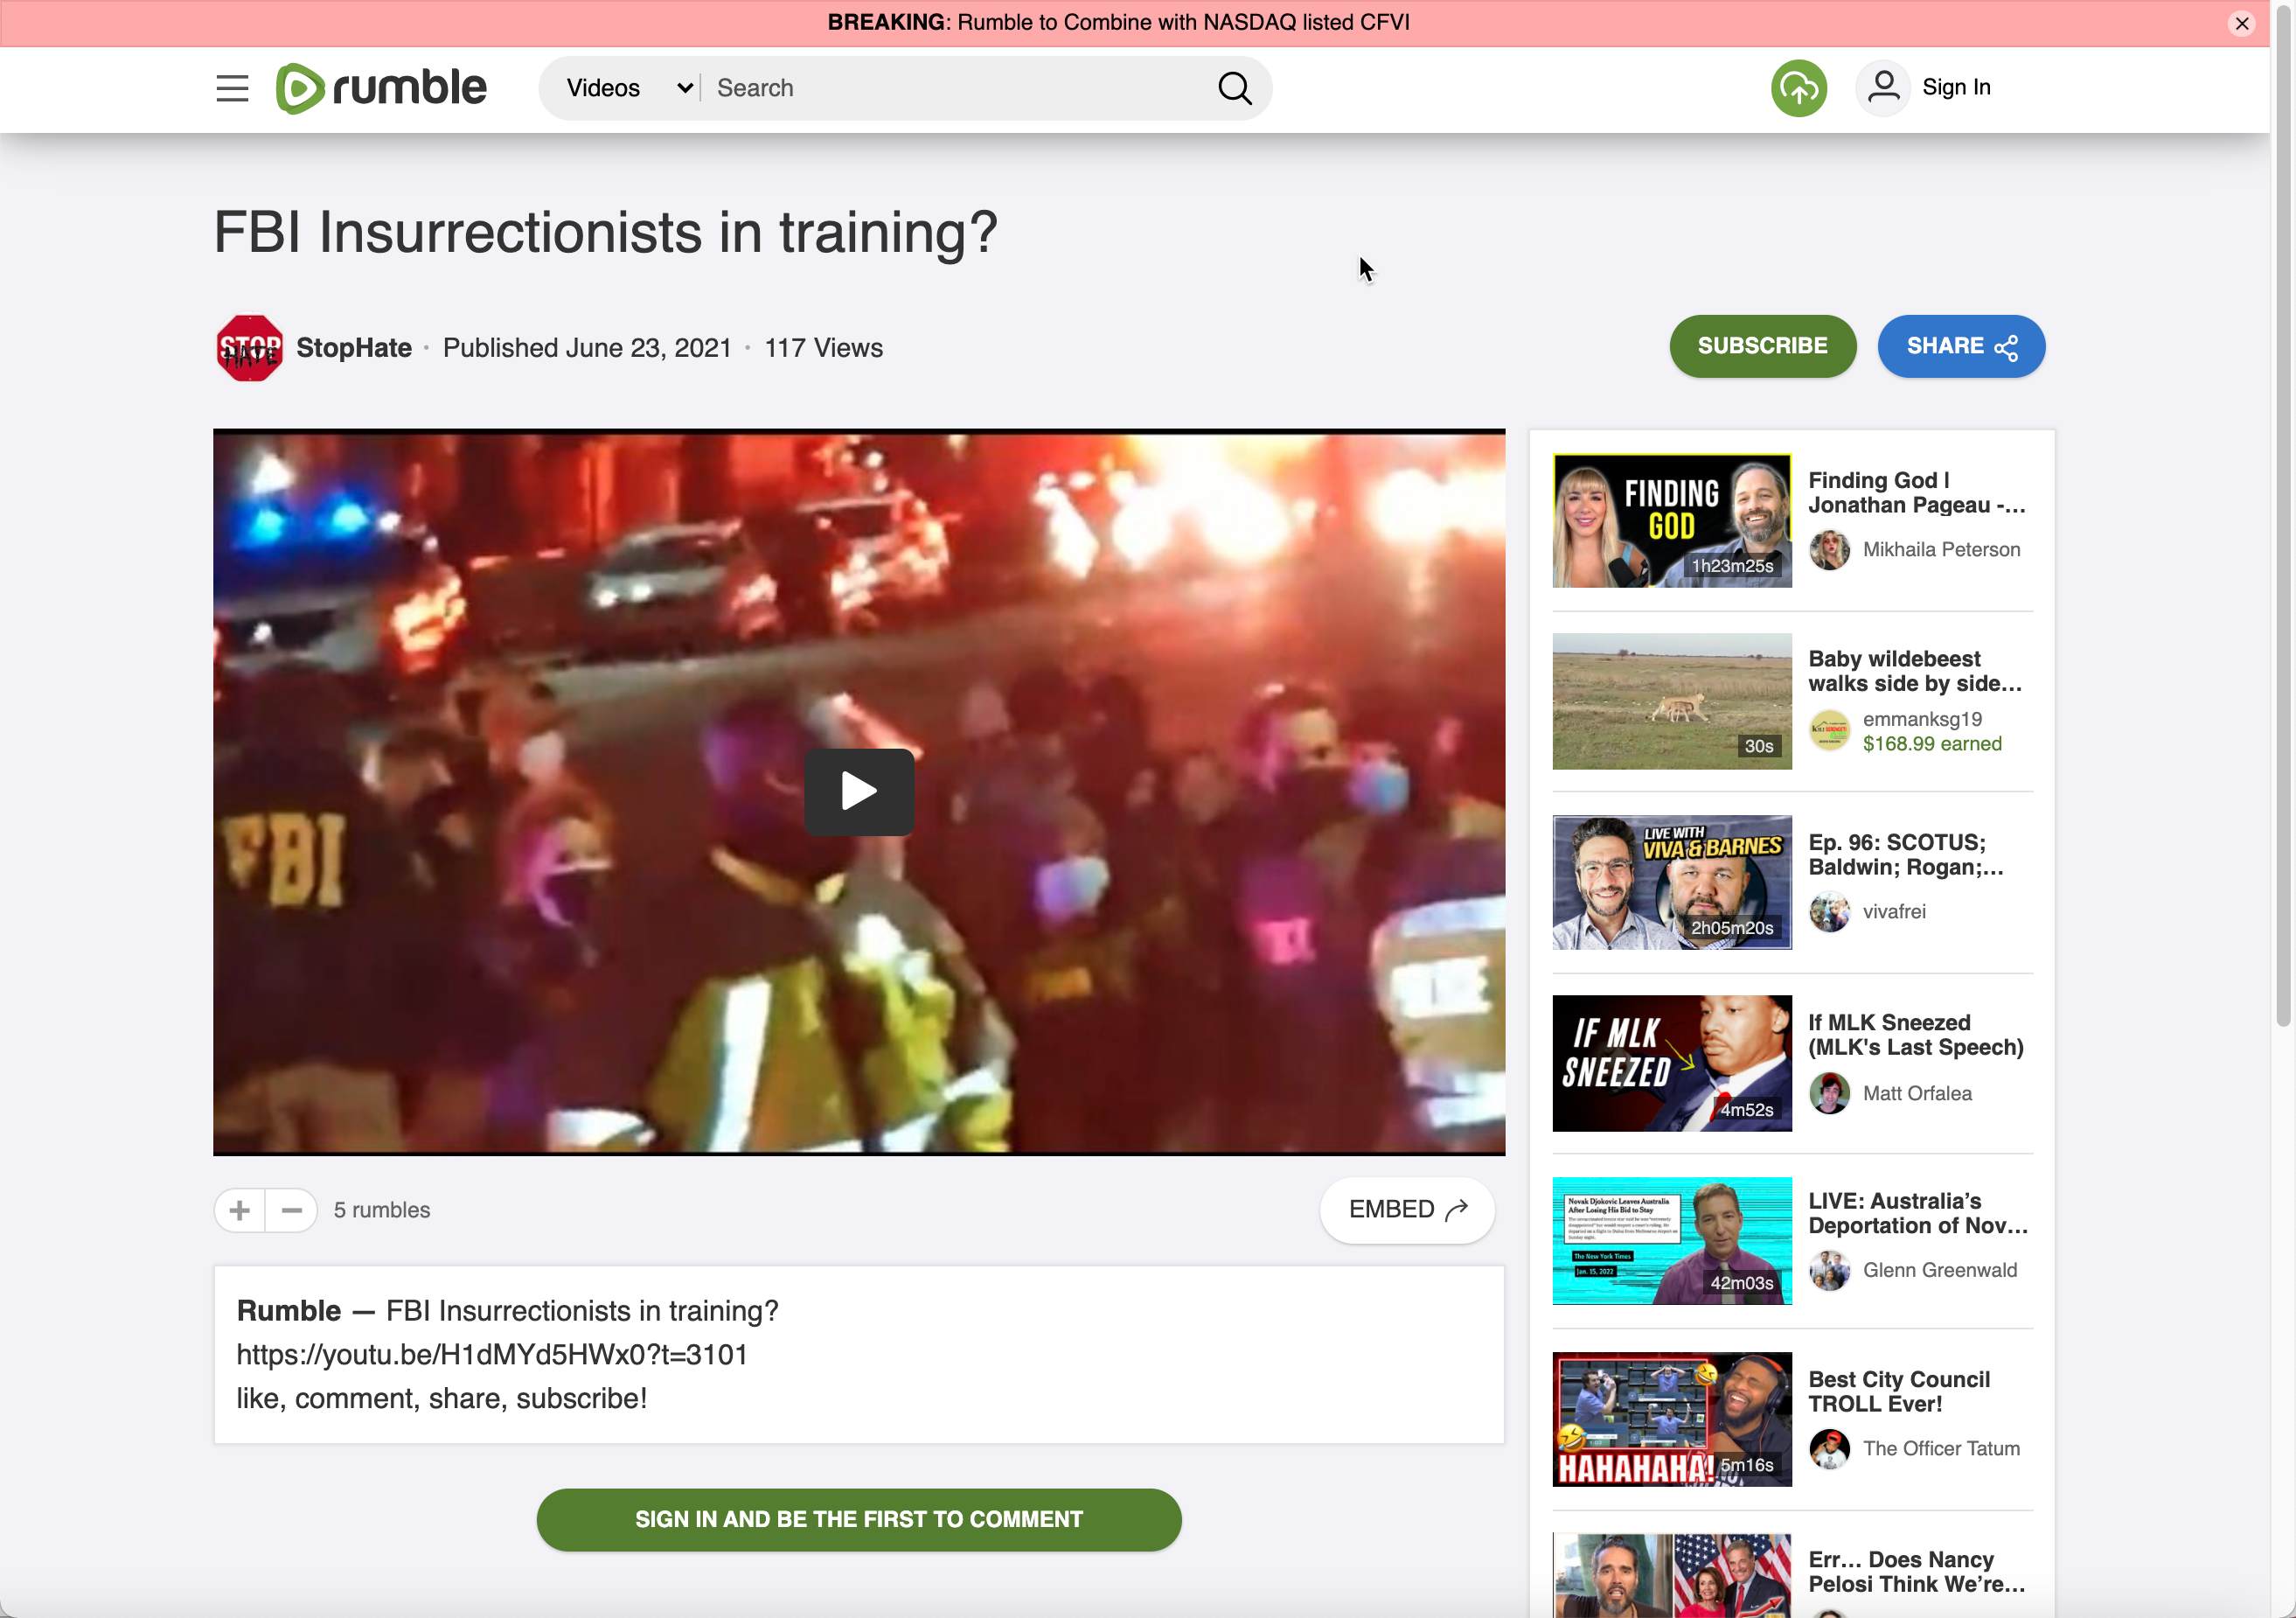Open the Share options button
The width and height of the screenshot is (2296, 1618).
[x=1960, y=346]
